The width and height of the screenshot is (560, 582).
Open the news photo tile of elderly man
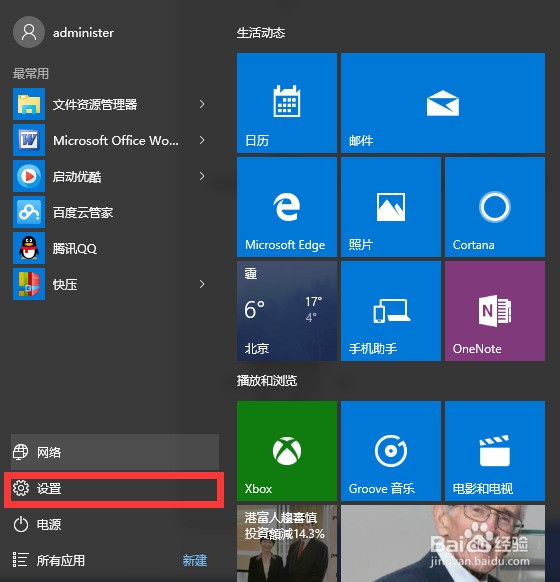pos(443,543)
